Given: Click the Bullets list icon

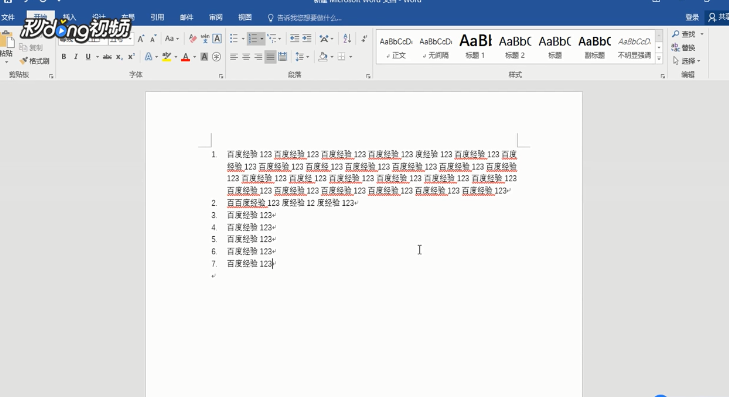Looking at the screenshot, I should pos(234,39).
